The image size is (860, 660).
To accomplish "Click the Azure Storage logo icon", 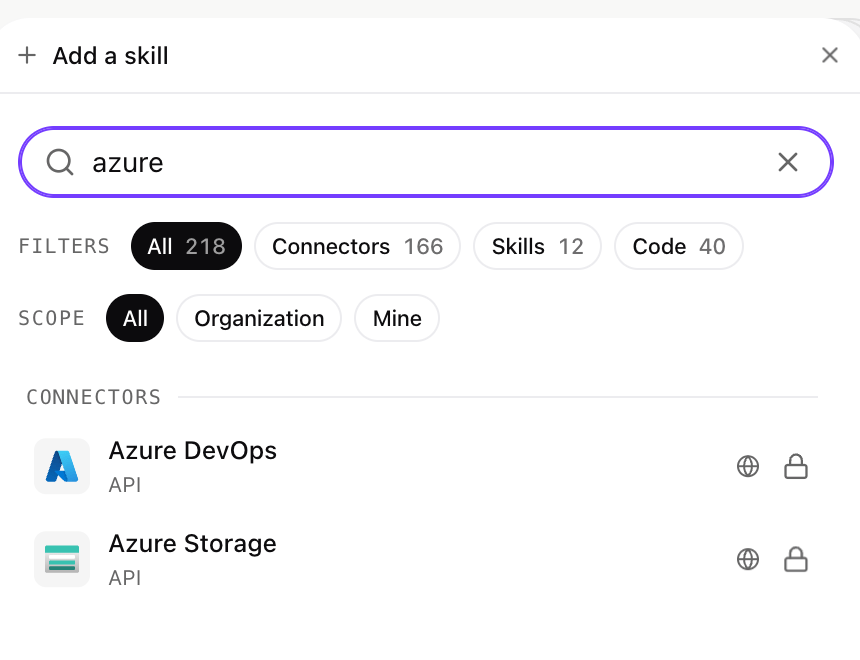I will (x=62, y=559).
